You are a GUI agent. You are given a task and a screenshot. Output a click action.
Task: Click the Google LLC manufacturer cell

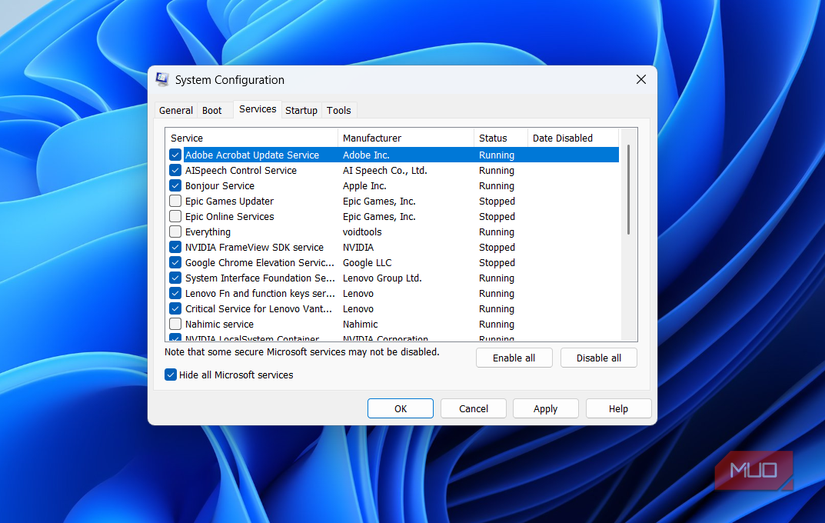point(367,262)
